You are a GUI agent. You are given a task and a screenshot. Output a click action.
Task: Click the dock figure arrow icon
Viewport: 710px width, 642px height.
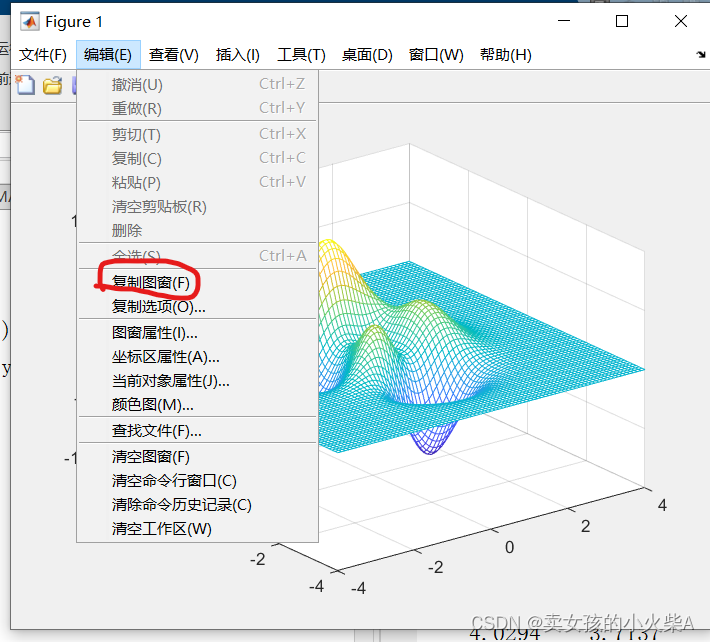coord(700,54)
